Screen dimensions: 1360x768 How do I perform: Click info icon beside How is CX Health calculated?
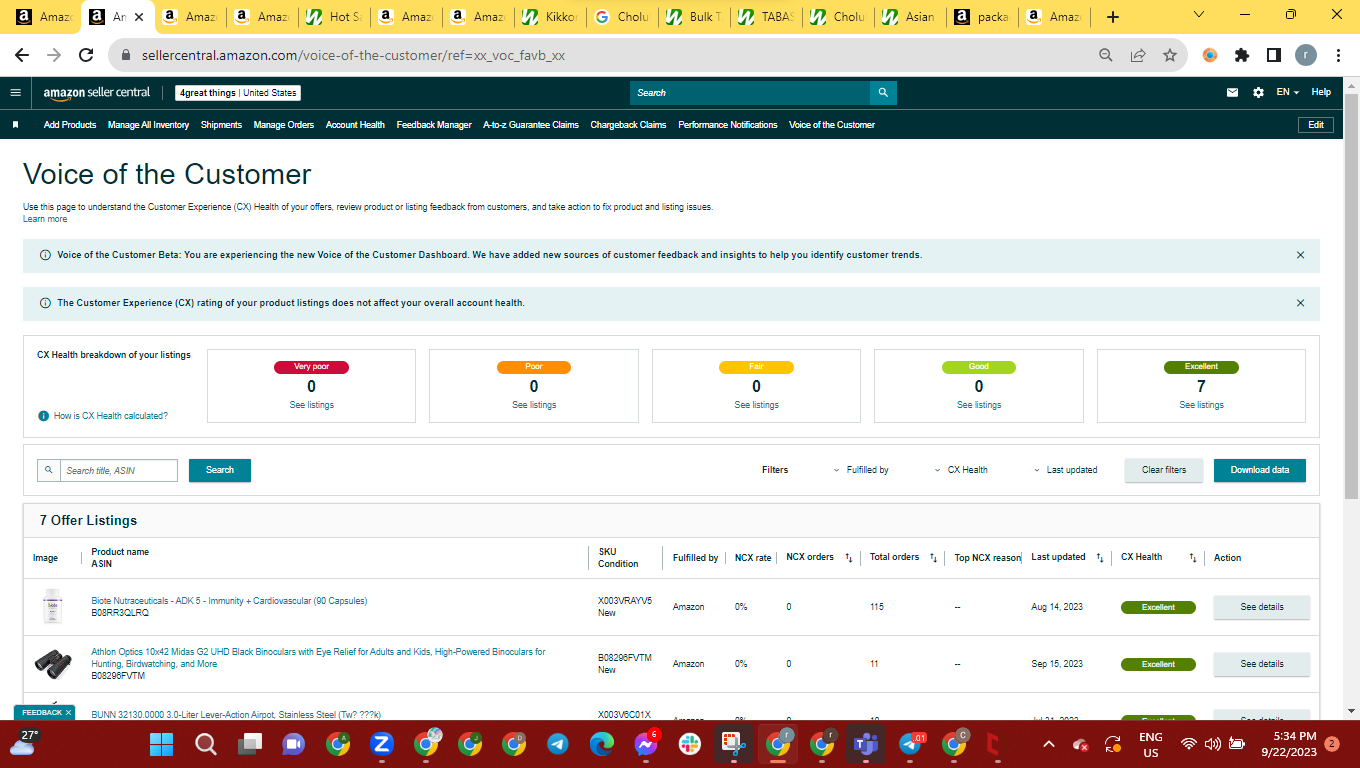click(x=44, y=416)
